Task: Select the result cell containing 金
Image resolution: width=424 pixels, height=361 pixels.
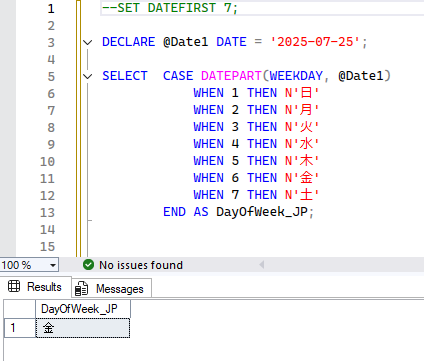Action: point(83,328)
